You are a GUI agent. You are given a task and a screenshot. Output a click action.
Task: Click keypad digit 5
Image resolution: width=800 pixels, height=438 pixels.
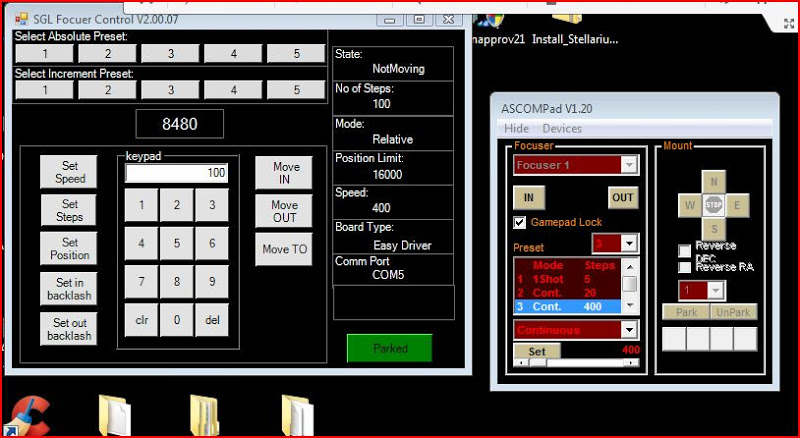(177, 243)
